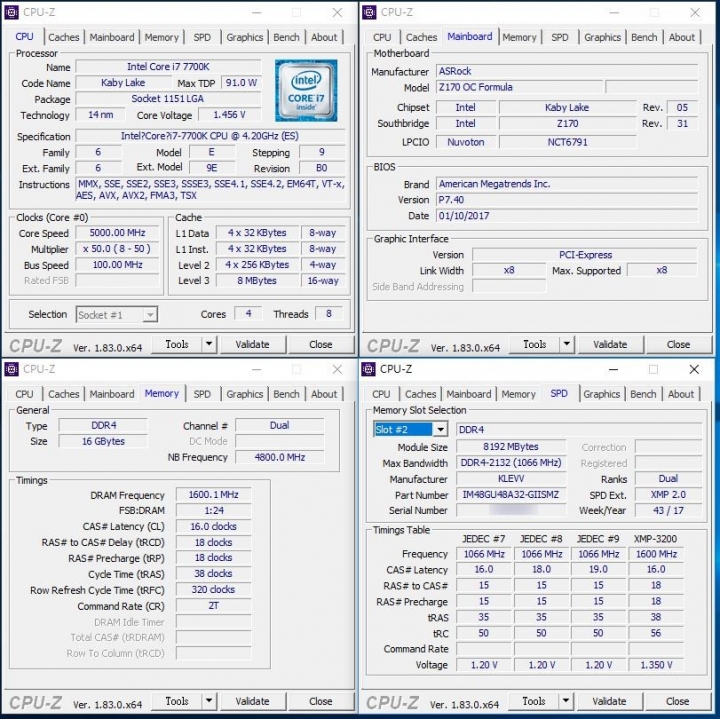
Task: Open Tools dropdown arrow in the CPU window
Action: point(209,344)
